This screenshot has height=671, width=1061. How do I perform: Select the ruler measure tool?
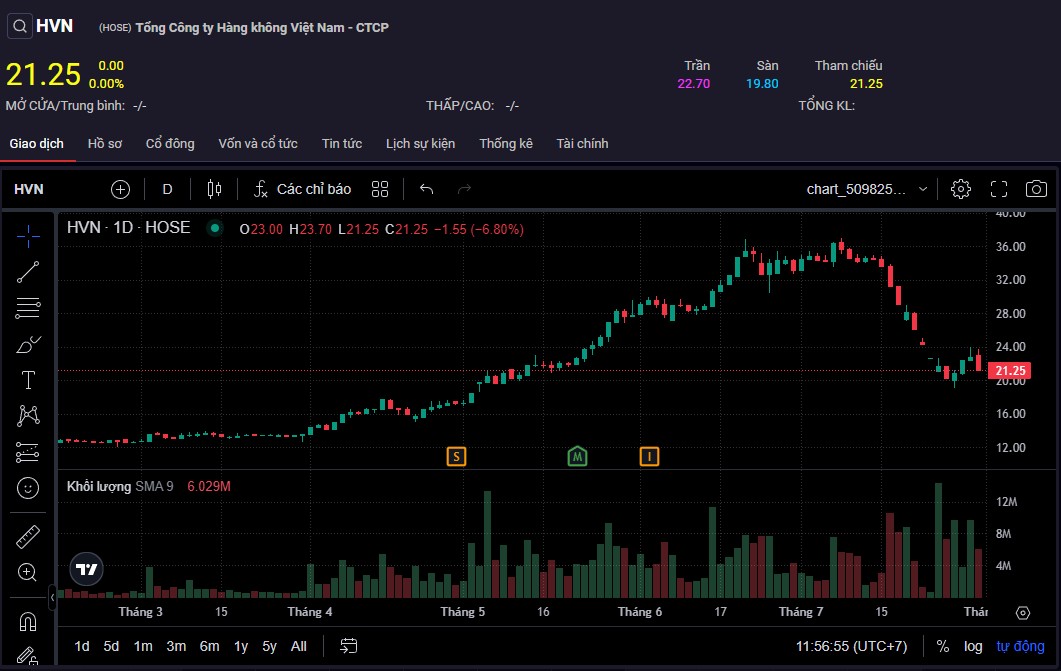click(x=28, y=537)
